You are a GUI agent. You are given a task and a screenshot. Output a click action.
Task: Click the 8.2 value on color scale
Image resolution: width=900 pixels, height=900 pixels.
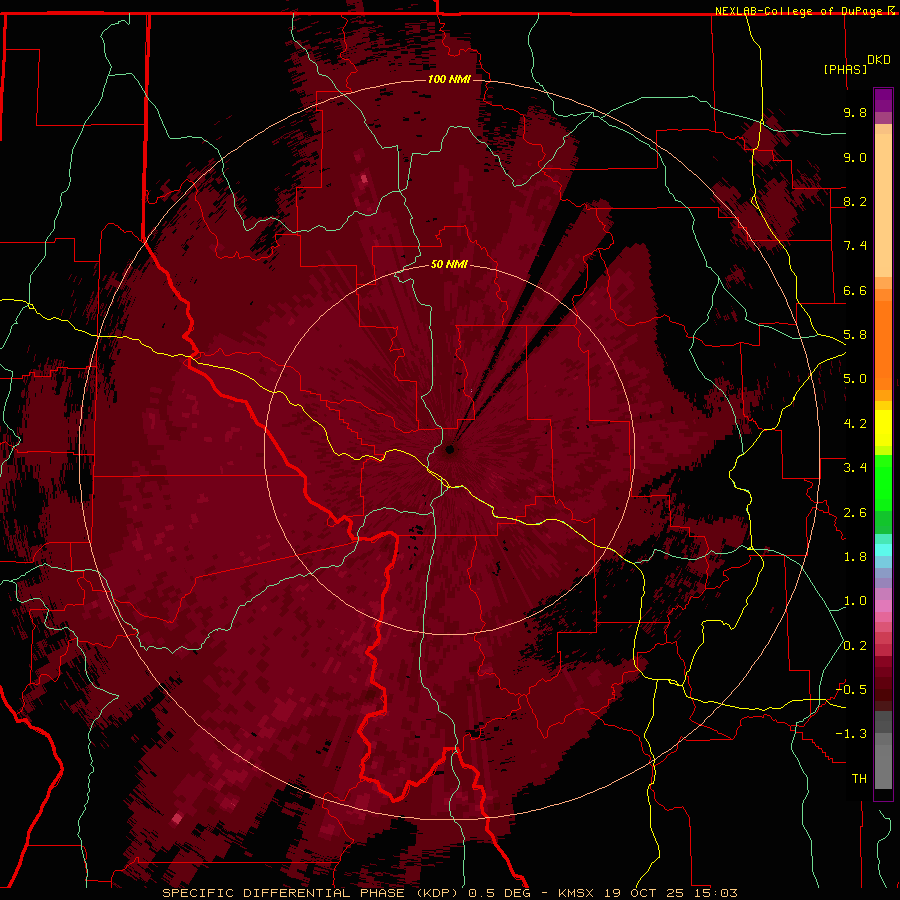[x=855, y=201]
